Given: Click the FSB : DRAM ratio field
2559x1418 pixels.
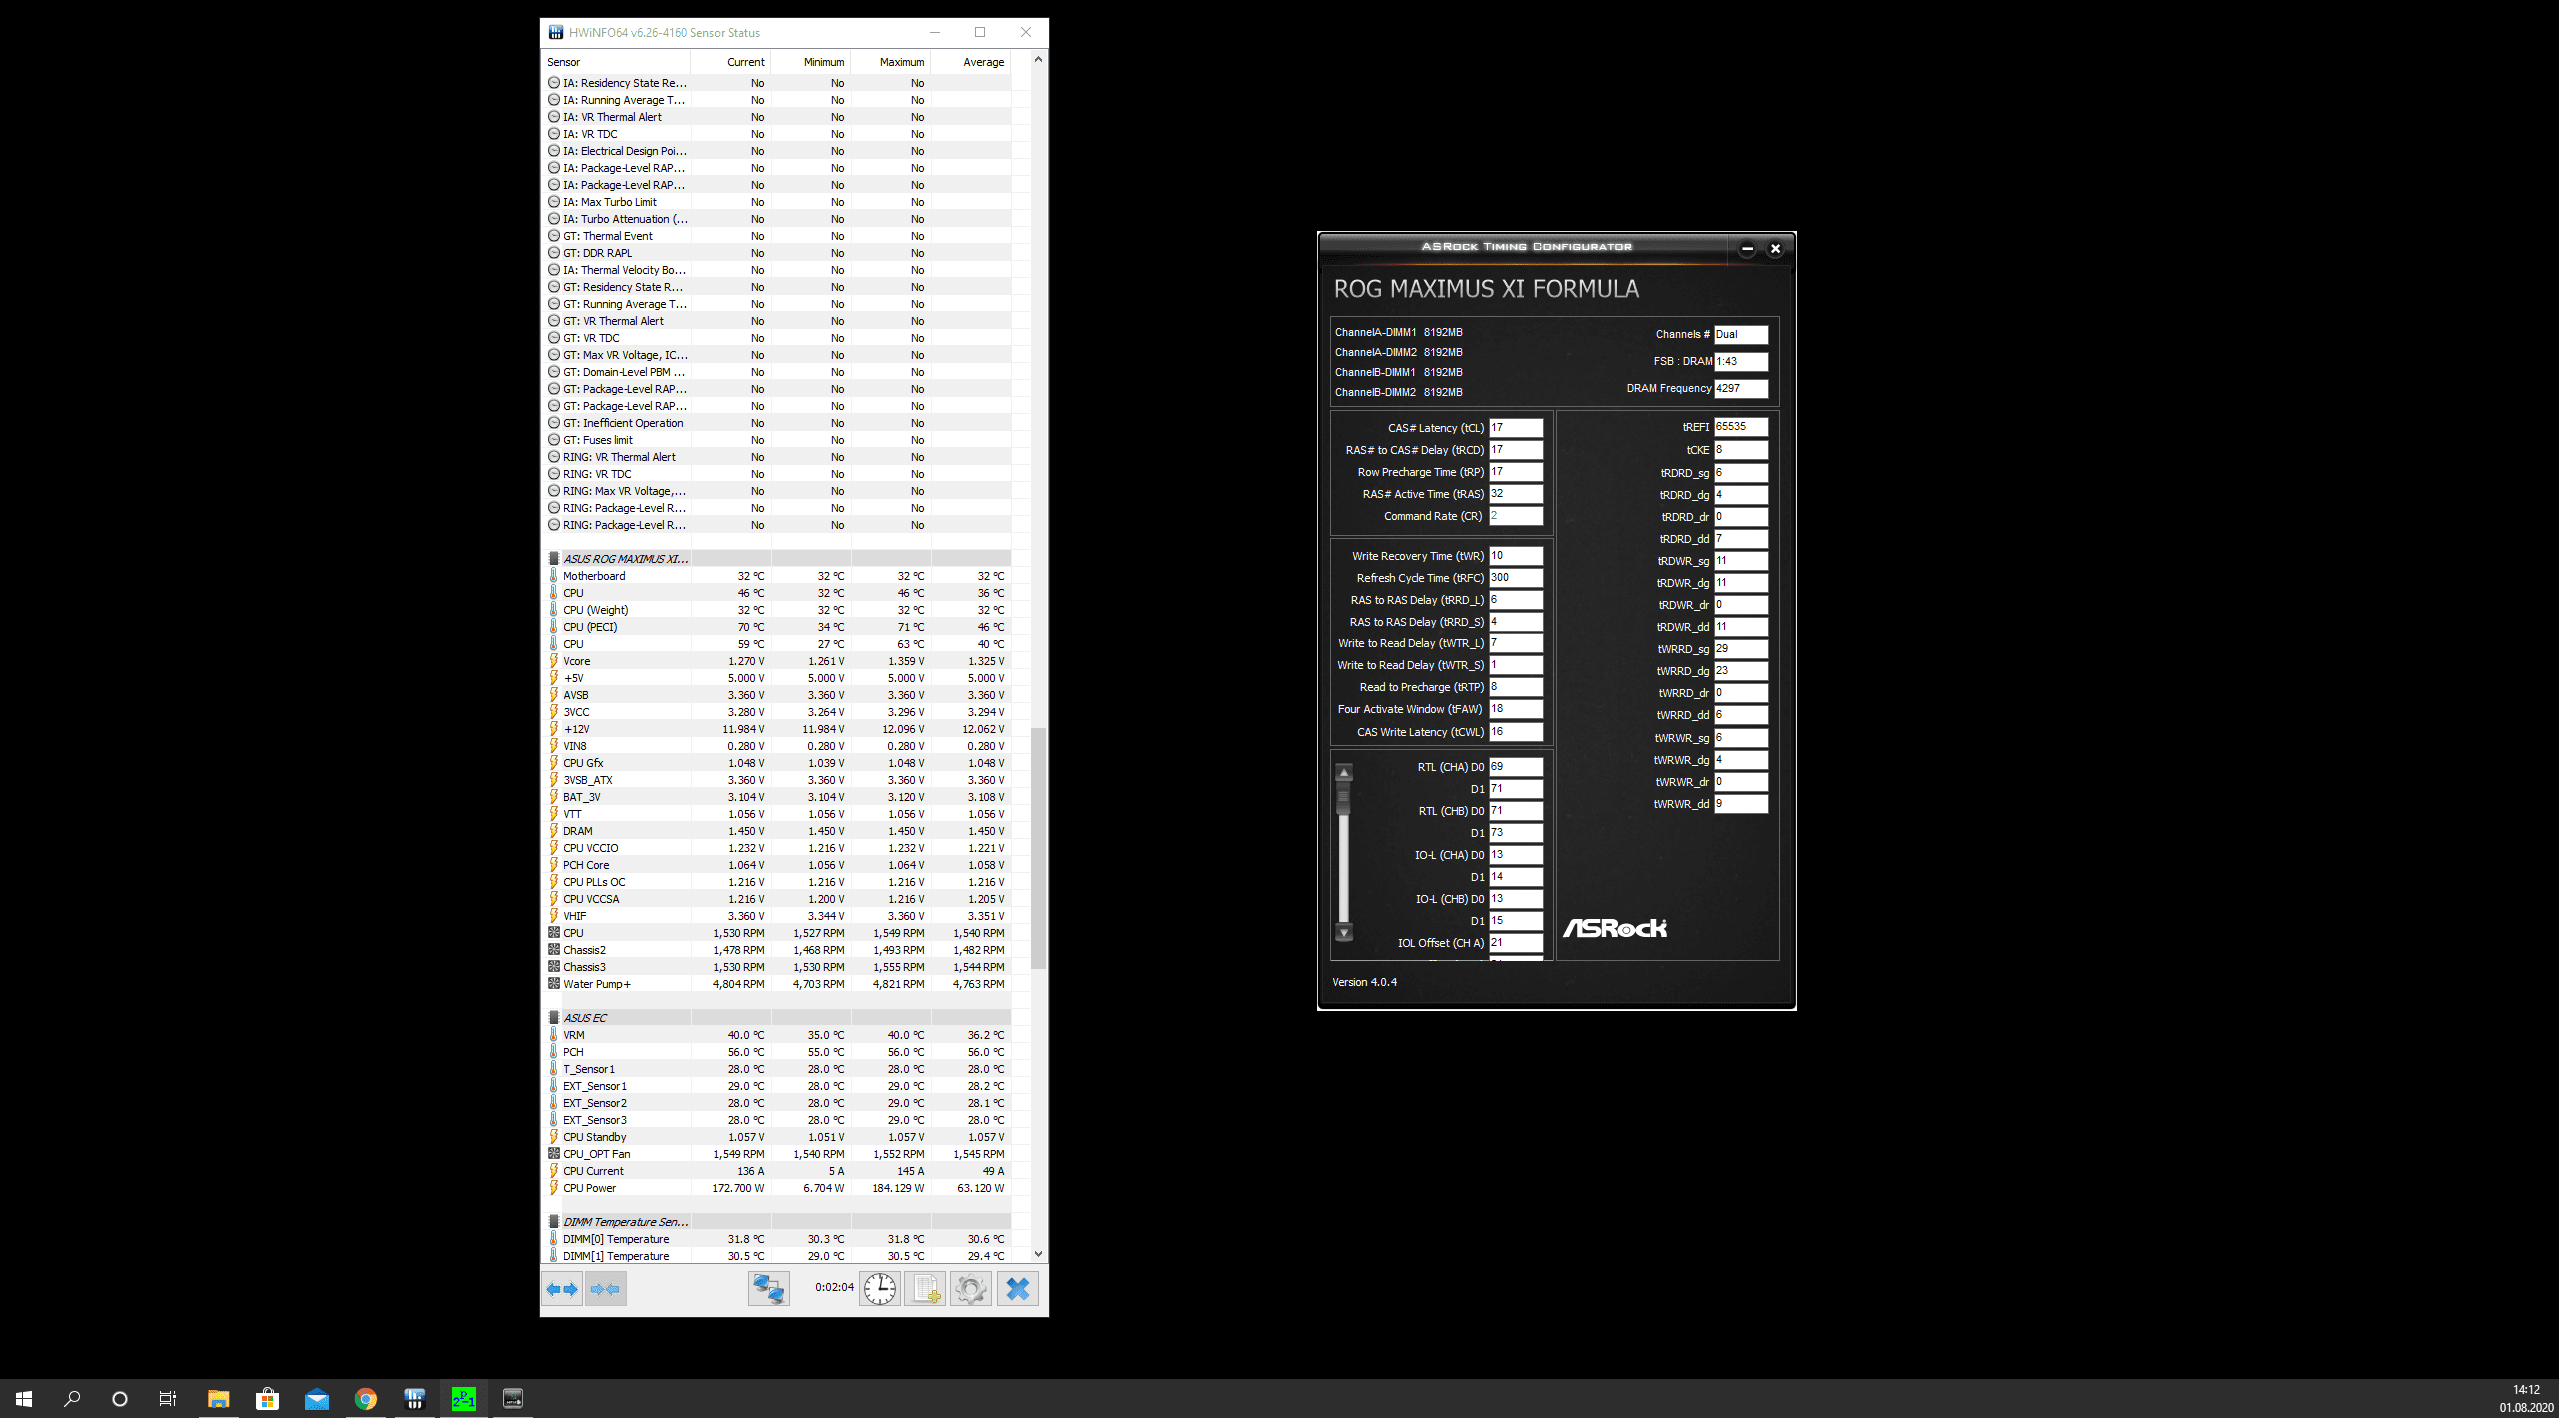Looking at the screenshot, I should tap(1741, 361).
